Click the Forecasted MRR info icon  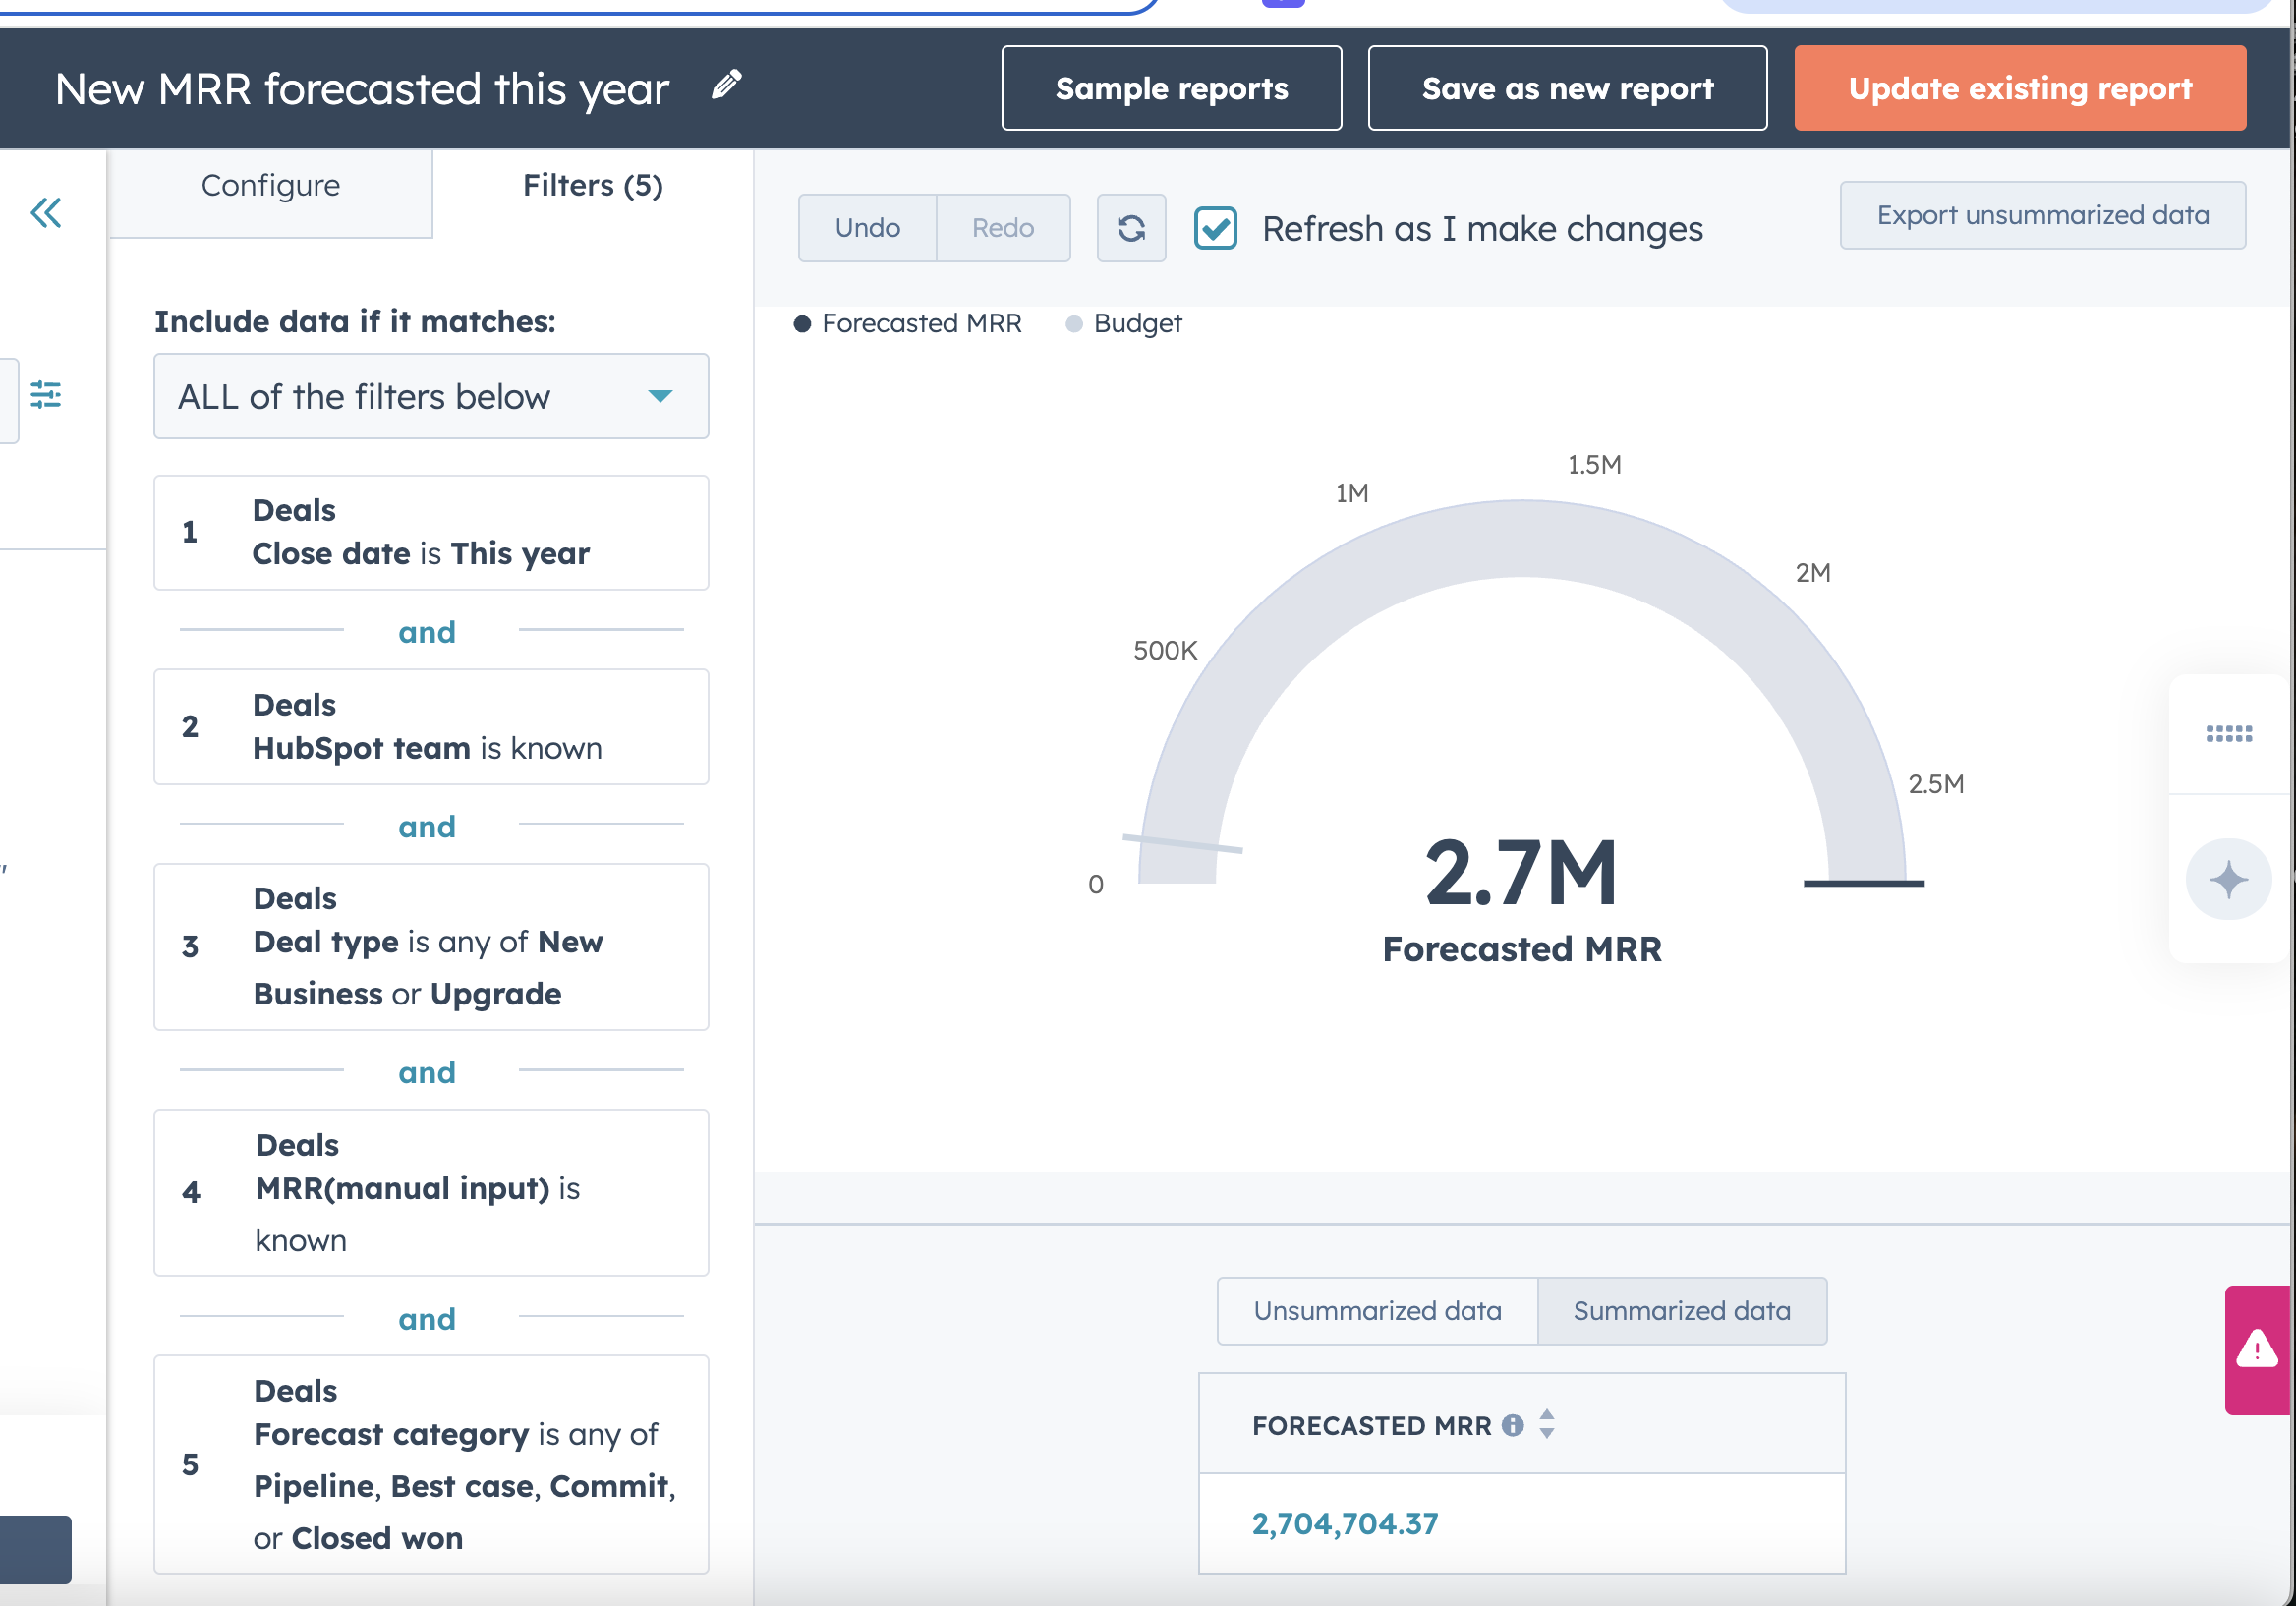[1512, 1425]
